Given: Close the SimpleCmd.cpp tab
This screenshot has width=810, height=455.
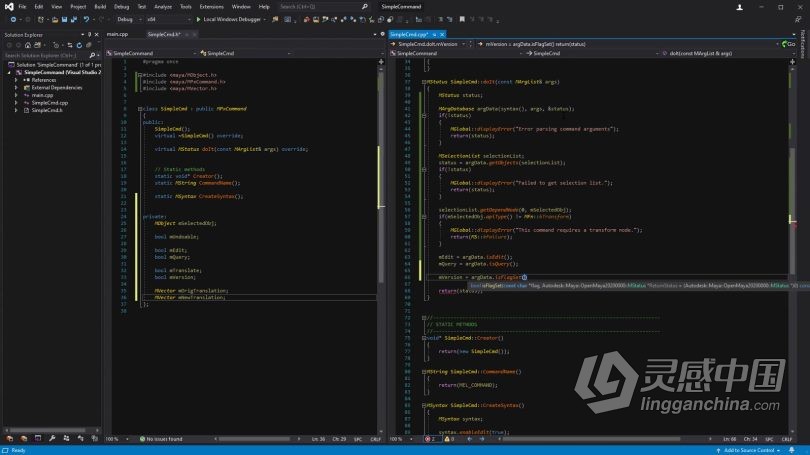Looking at the screenshot, I should point(442,35).
